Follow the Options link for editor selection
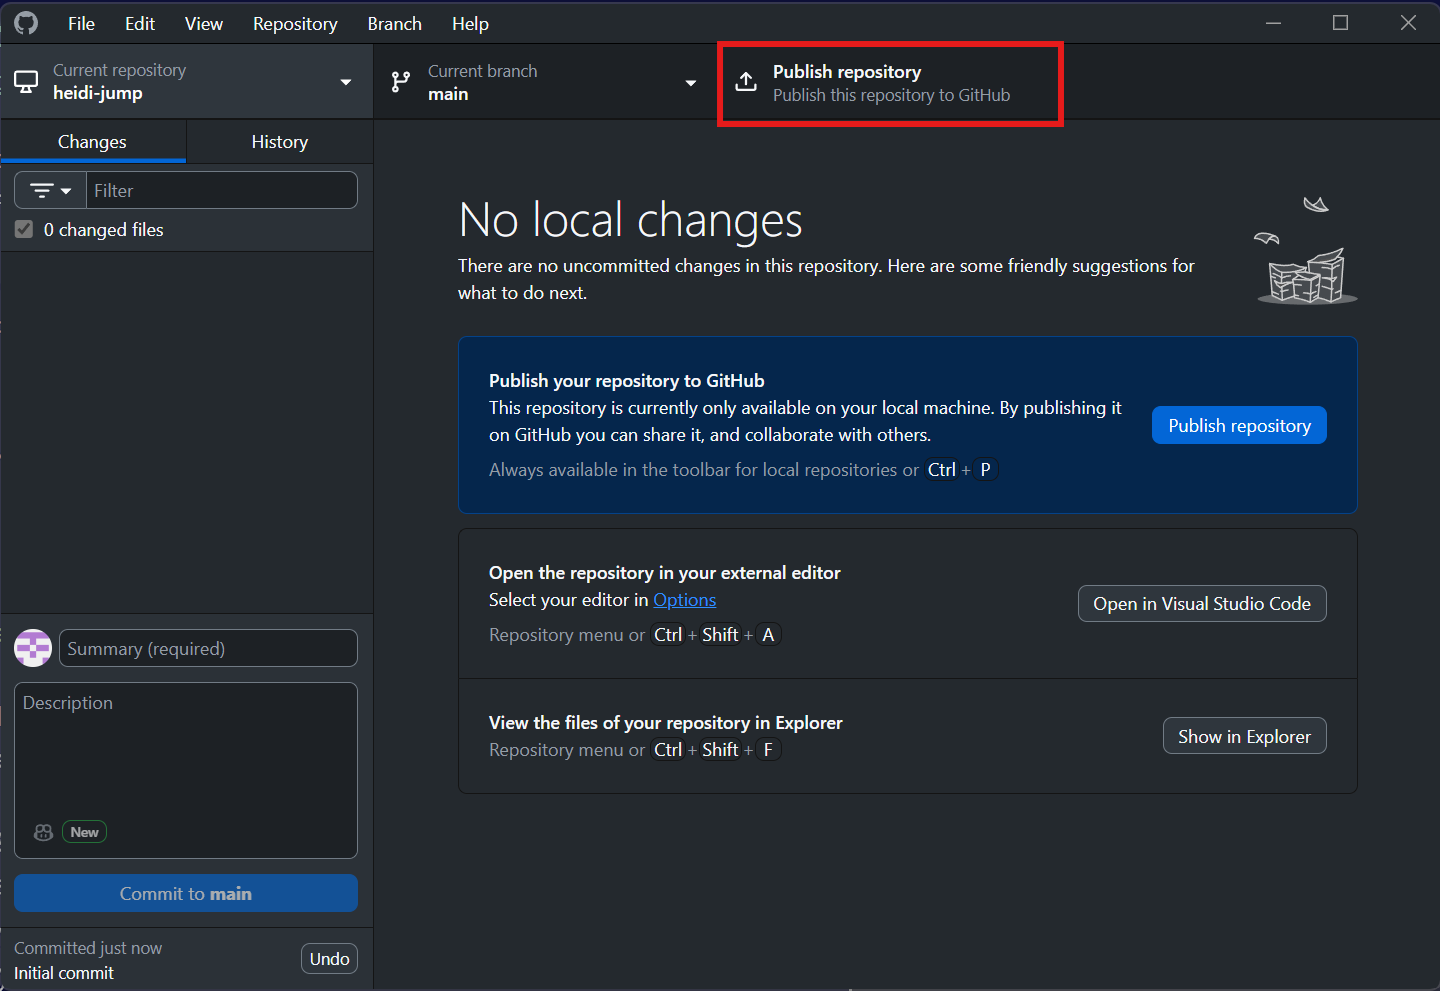This screenshot has width=1440, height=991. click(684, 600)
